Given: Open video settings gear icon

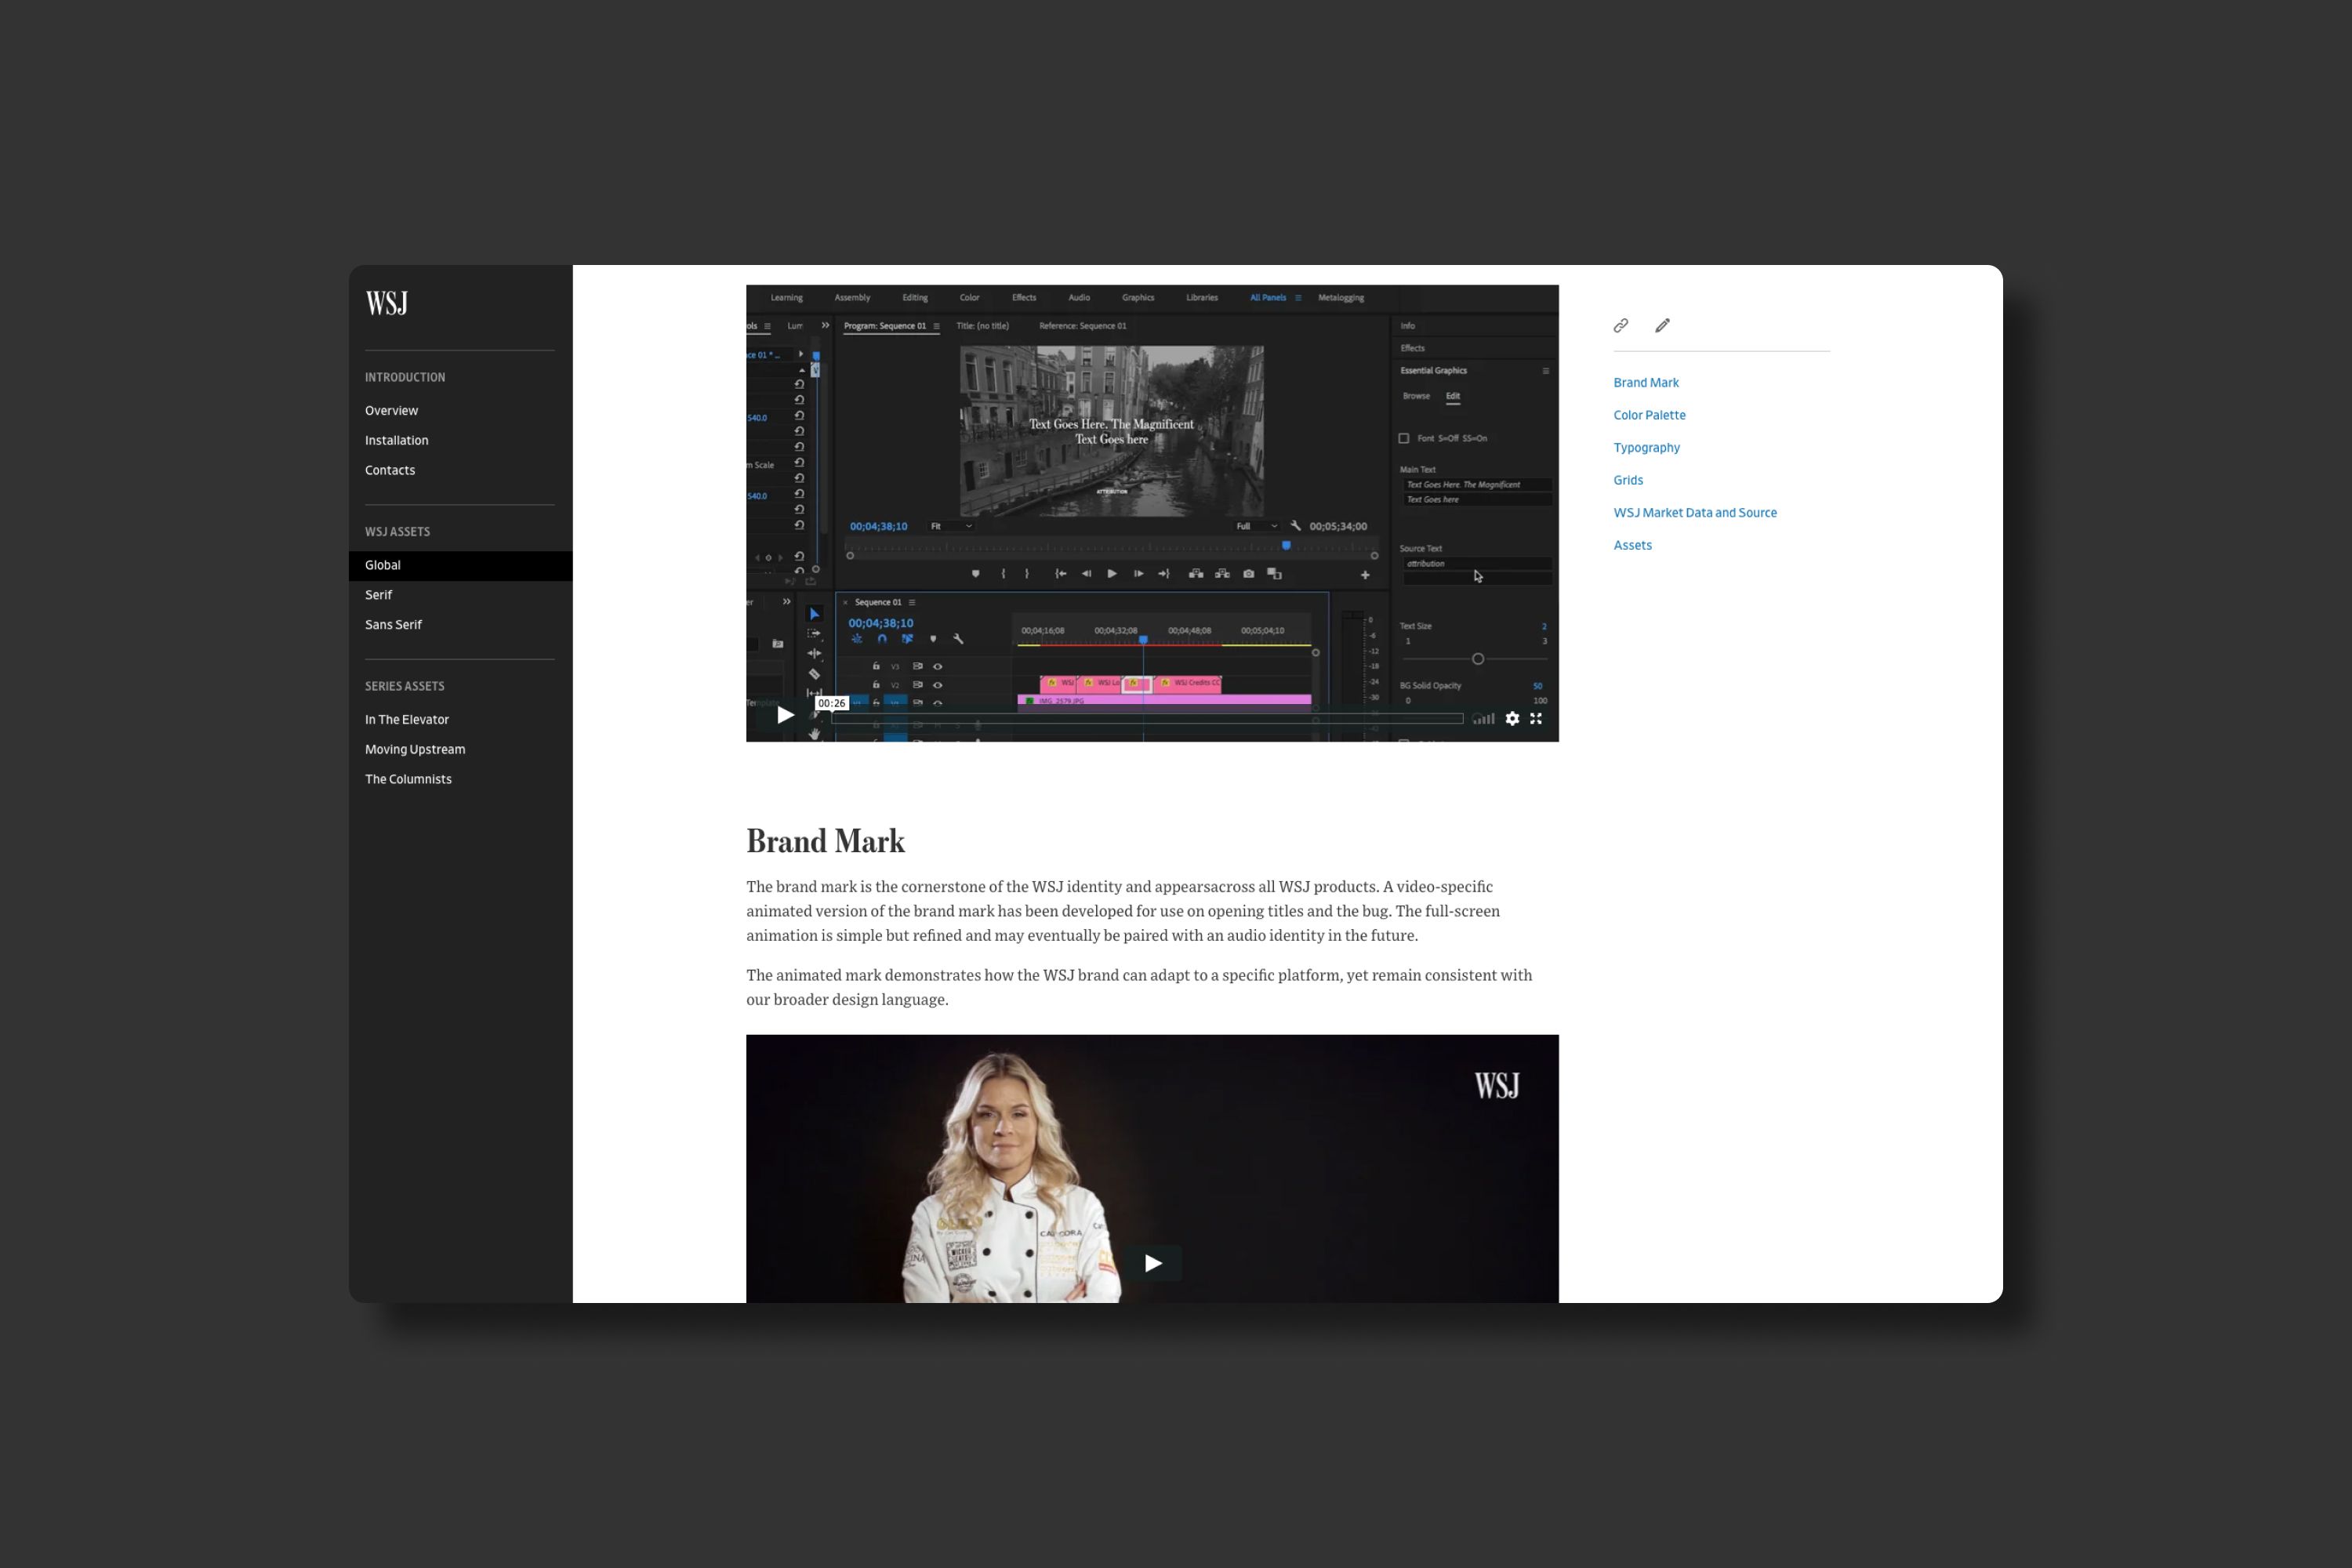Looking at the screenshot, I should coord(1512,718).
